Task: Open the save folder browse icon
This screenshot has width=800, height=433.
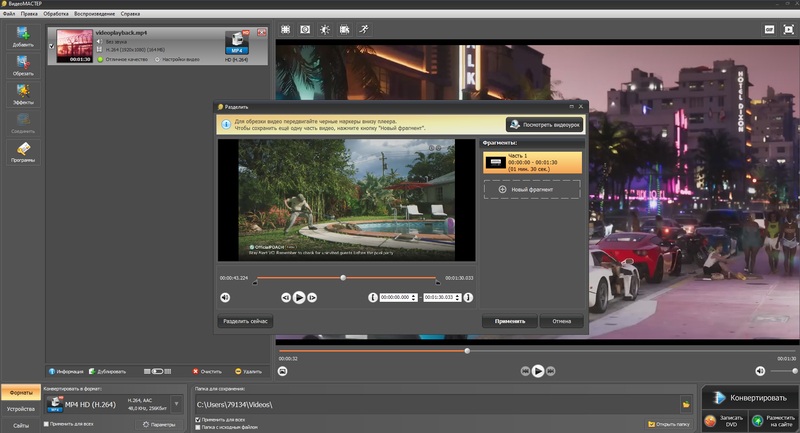Action: tap(686, 404)
